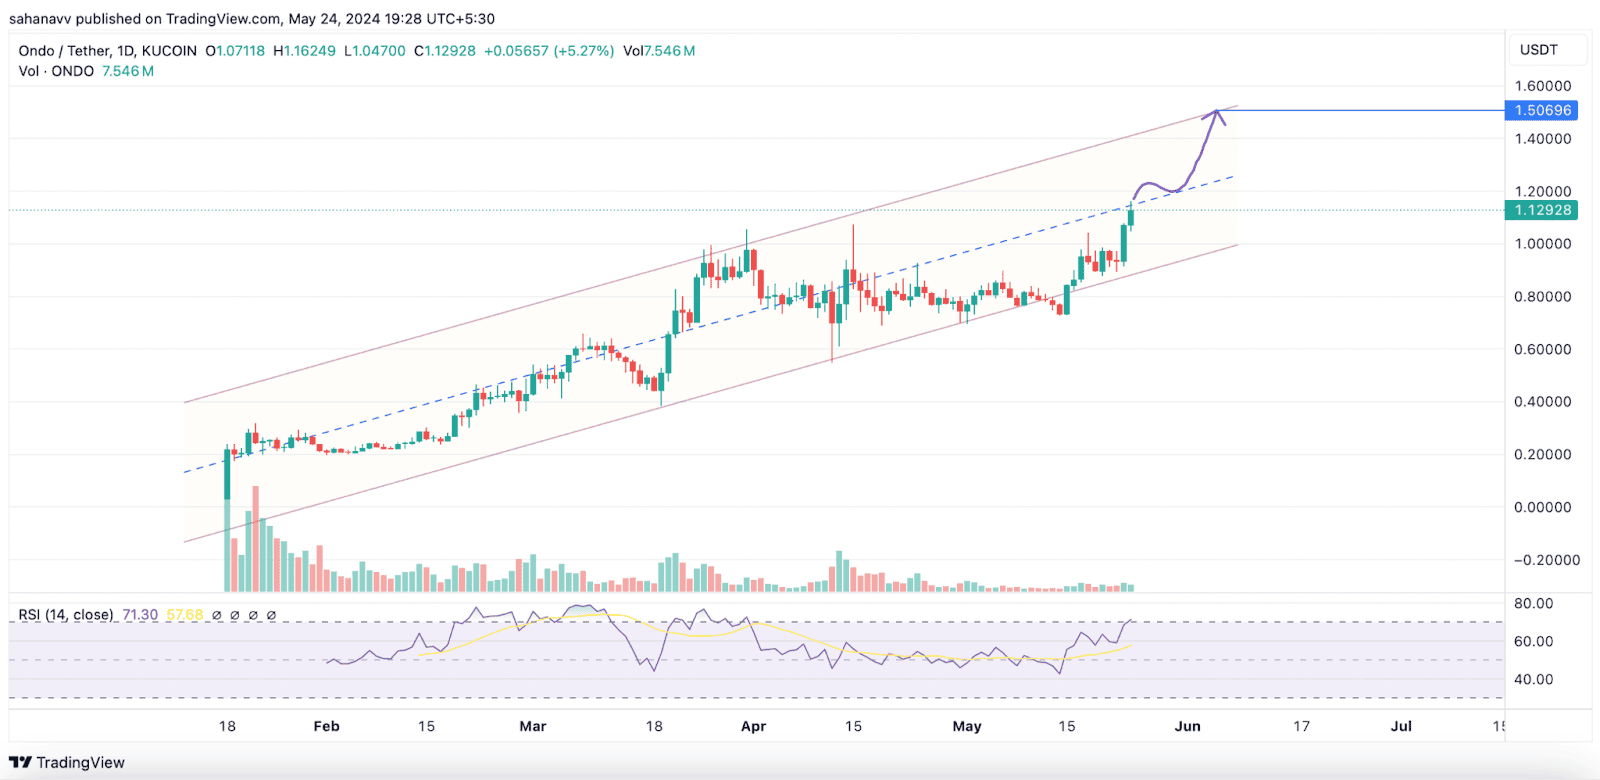
Task: Click the 1.60000 price axis label
Action: pyautogui.click(x=1542, y=86)
